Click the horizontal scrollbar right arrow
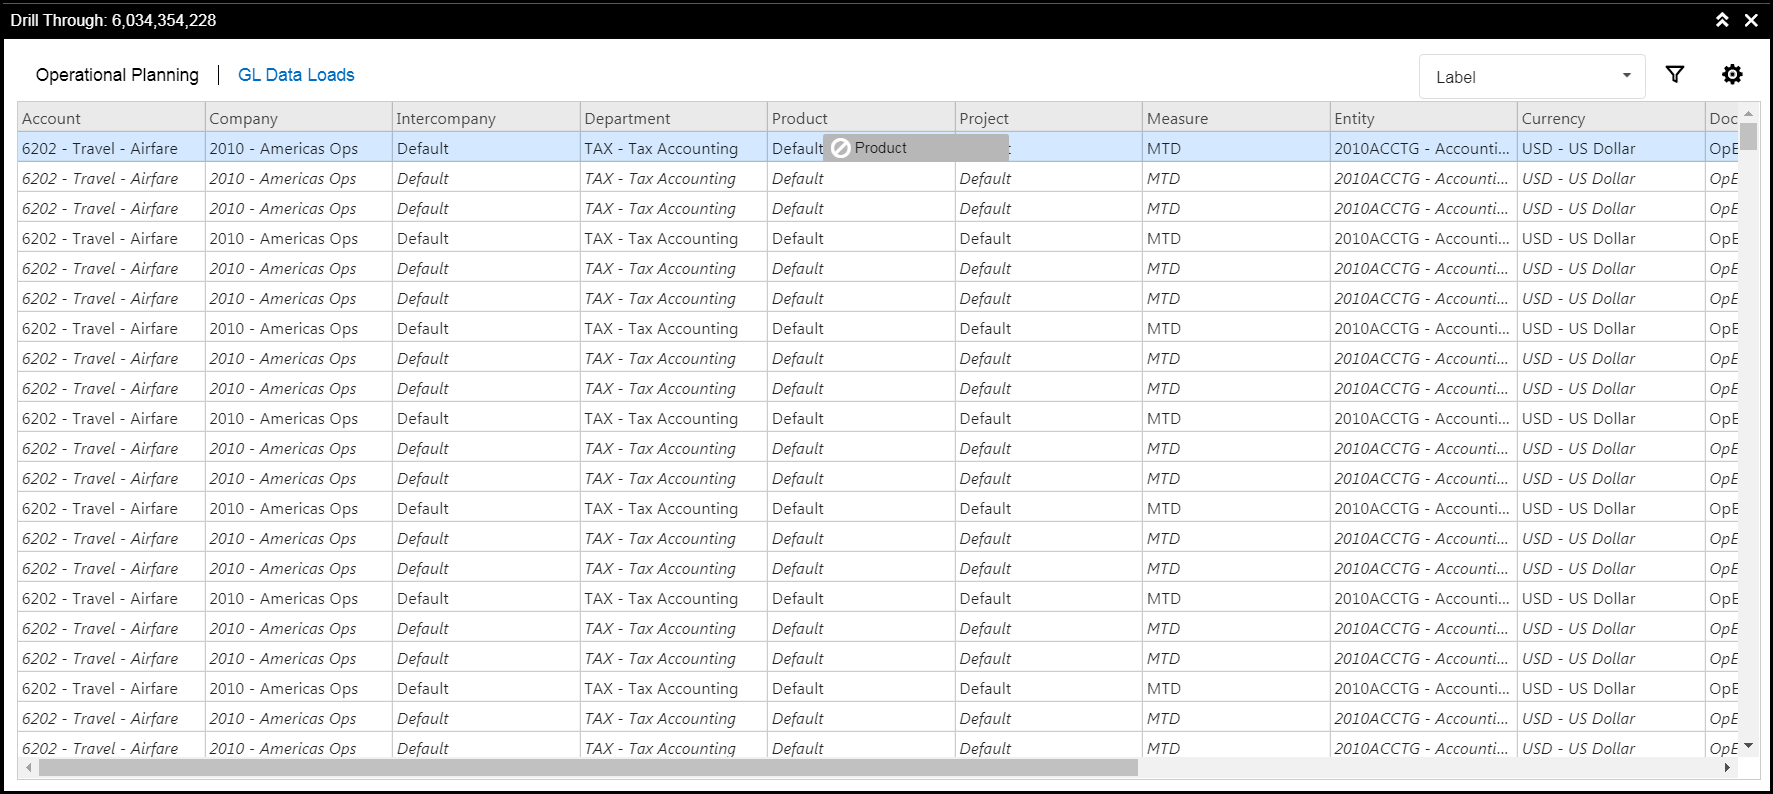This screenshot has height=794, width=1773. 1727,768
